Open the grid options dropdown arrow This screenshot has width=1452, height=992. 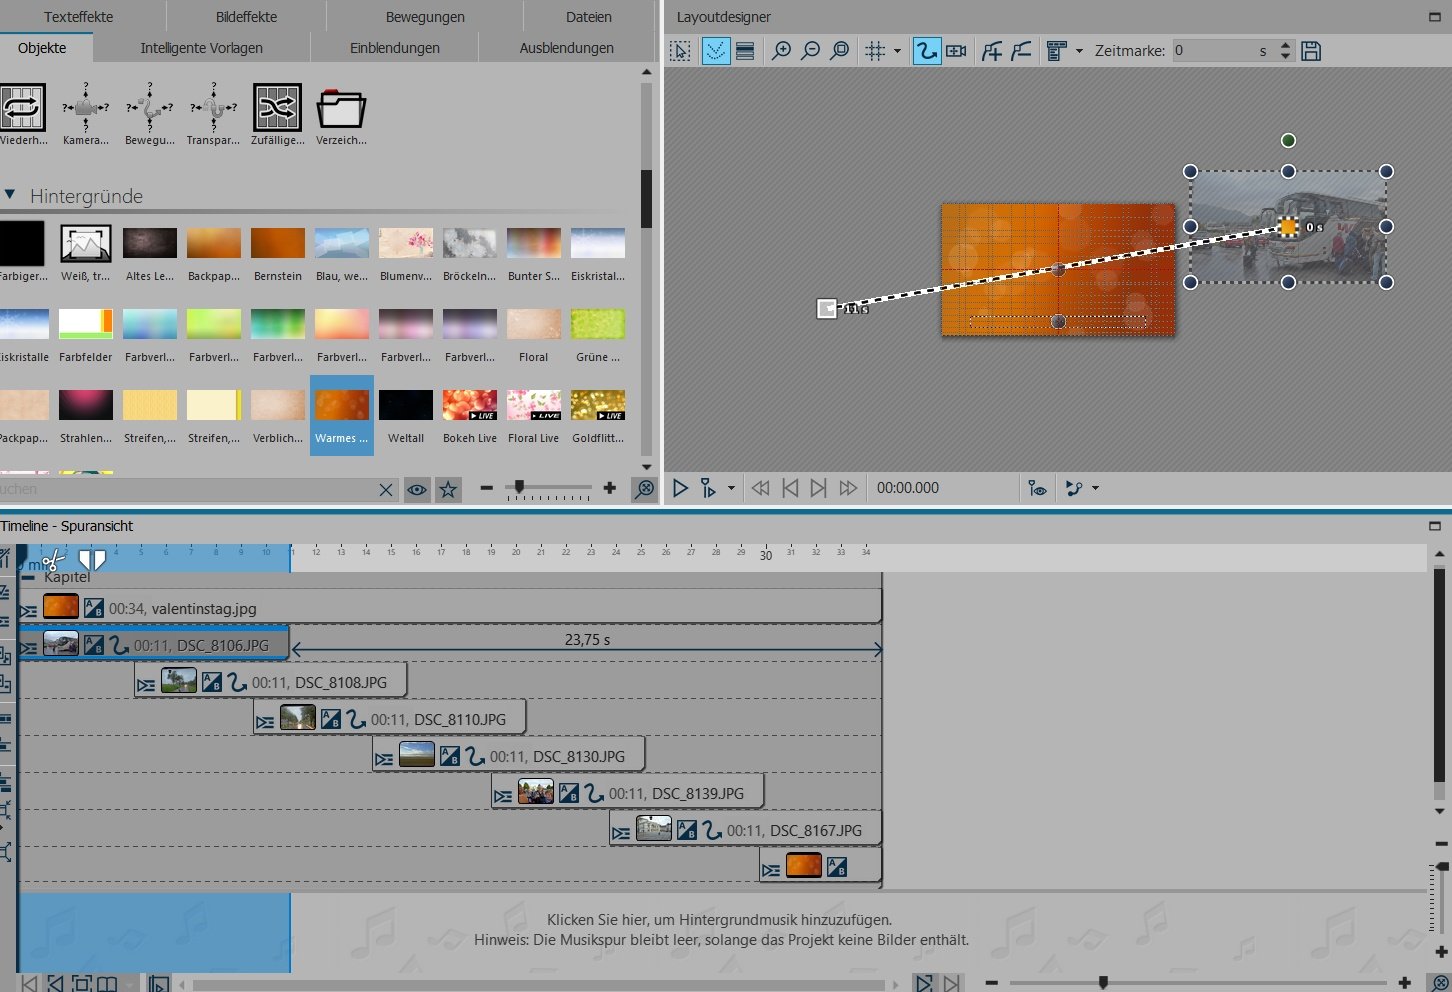tap(897, 51)
